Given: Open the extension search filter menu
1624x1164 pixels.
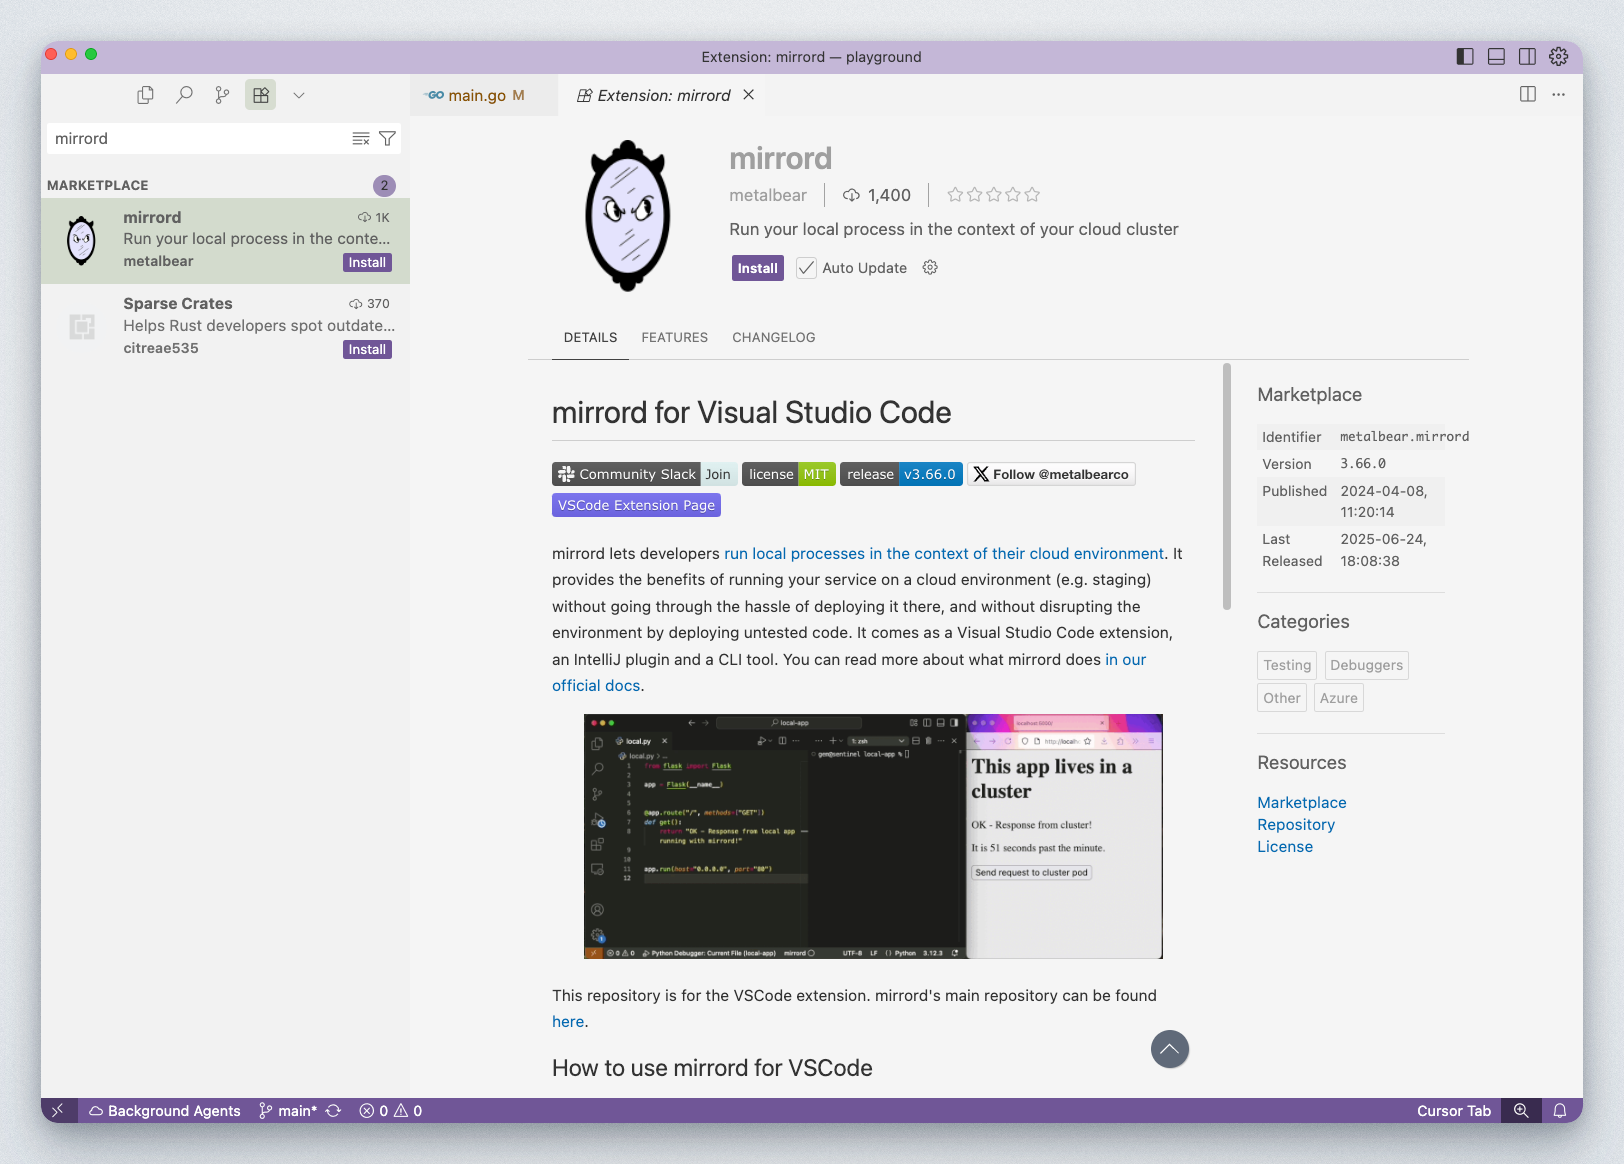Looking at the screenshot, I should coord(387,138).
